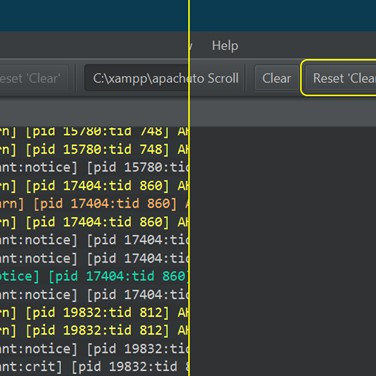The image size is (376, 376).
Task: Click the active Reset 'Clear' button beside Clear
Action: click(341, 78)
